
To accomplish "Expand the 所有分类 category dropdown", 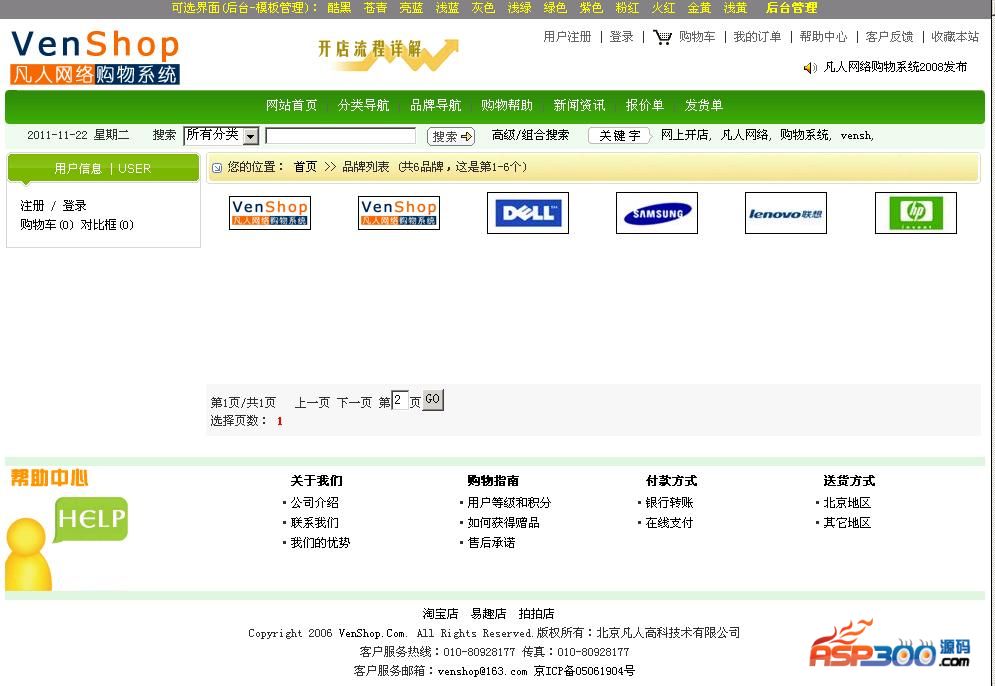I will tap(250, 136).
